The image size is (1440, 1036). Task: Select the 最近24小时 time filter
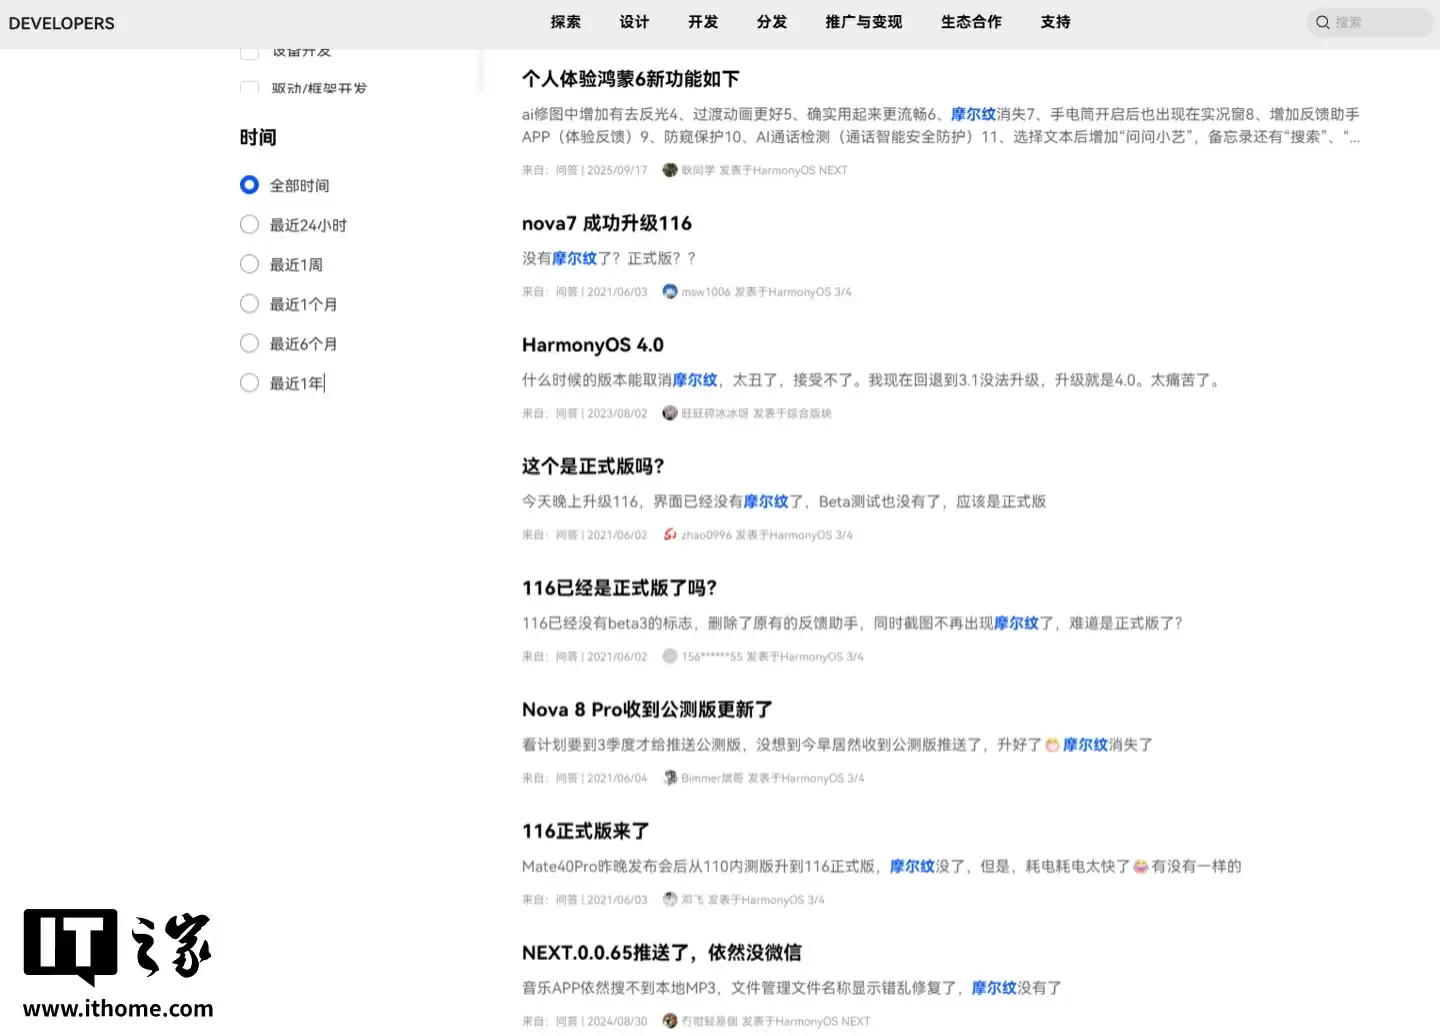point(249,224)
